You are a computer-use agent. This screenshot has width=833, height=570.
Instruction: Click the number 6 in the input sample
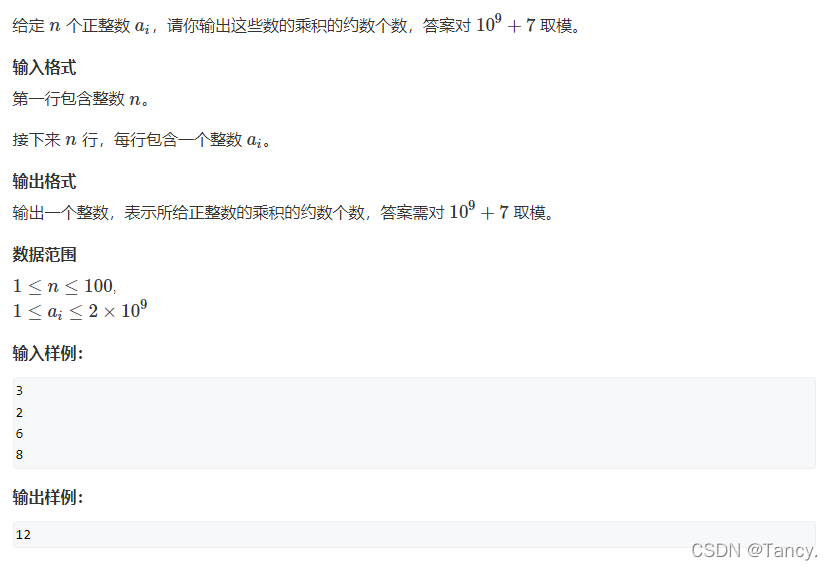pyautogui.click(x=19, y=433)
